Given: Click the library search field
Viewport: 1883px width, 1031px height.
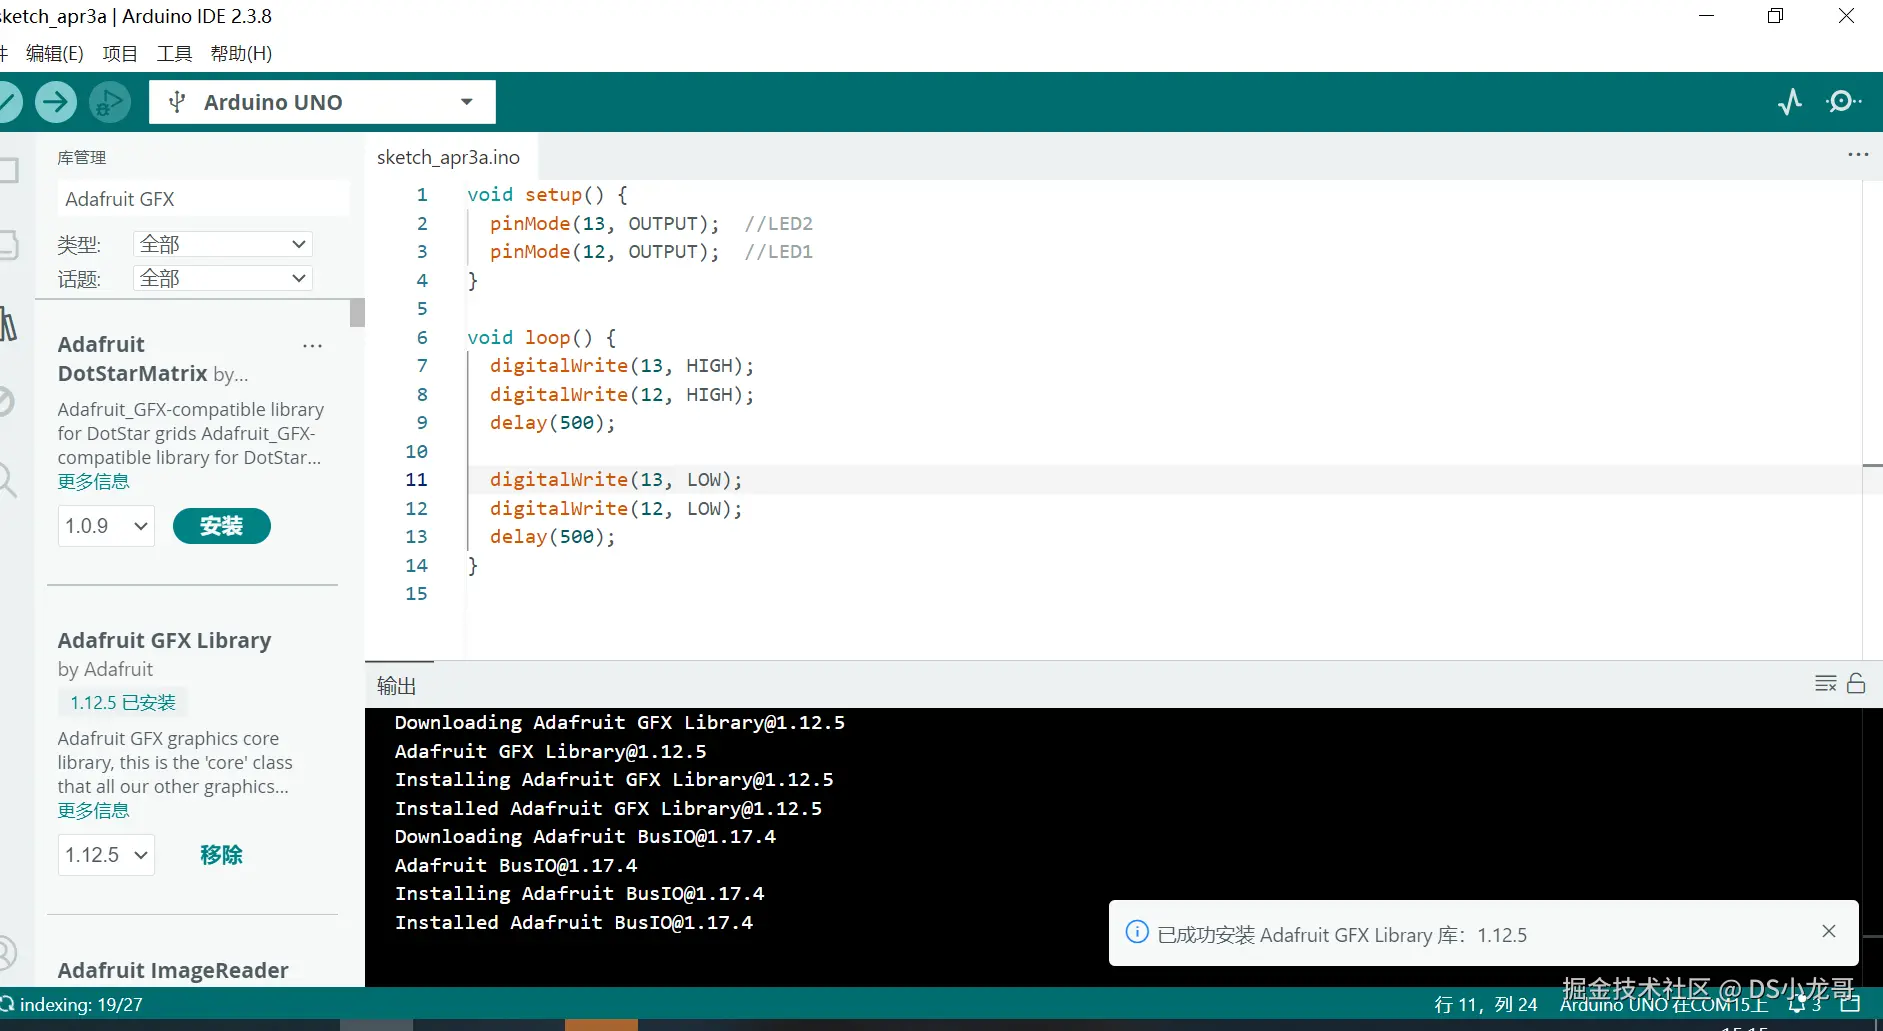Looking at the screenshot, I should tap(203, 199).
